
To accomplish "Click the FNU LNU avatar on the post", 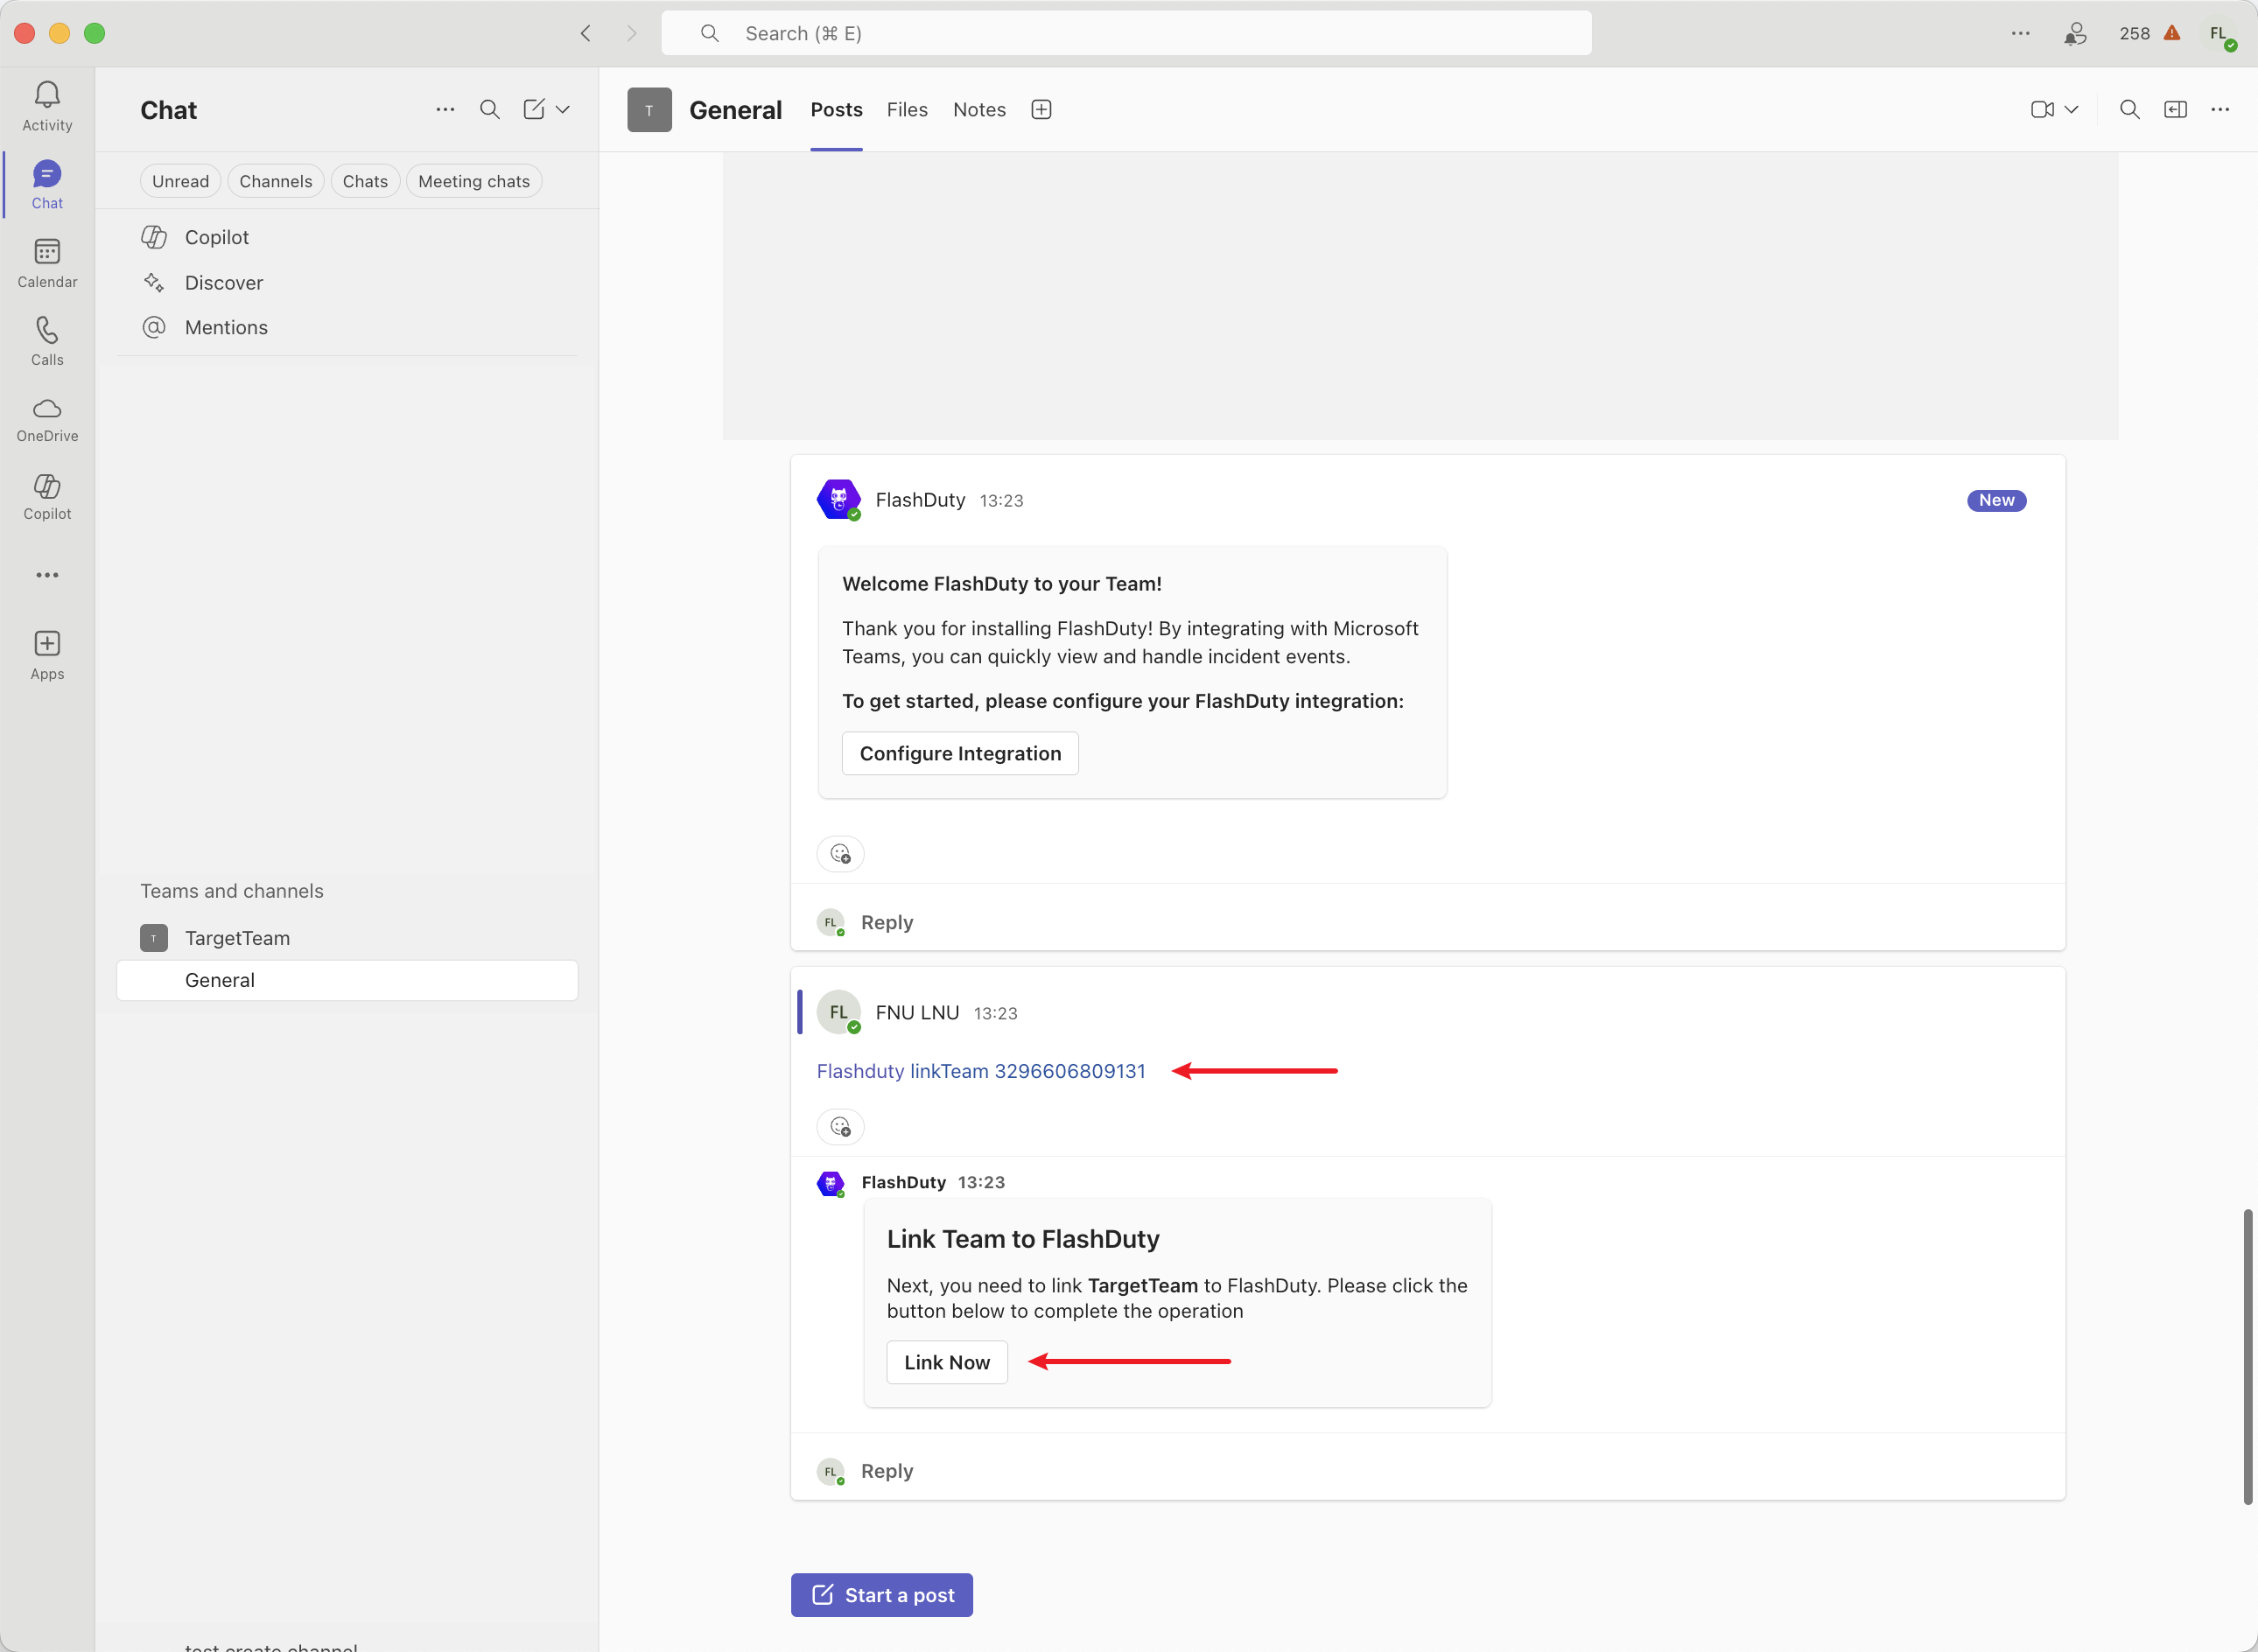I will pyautogui.click(x=838, y=1012).
